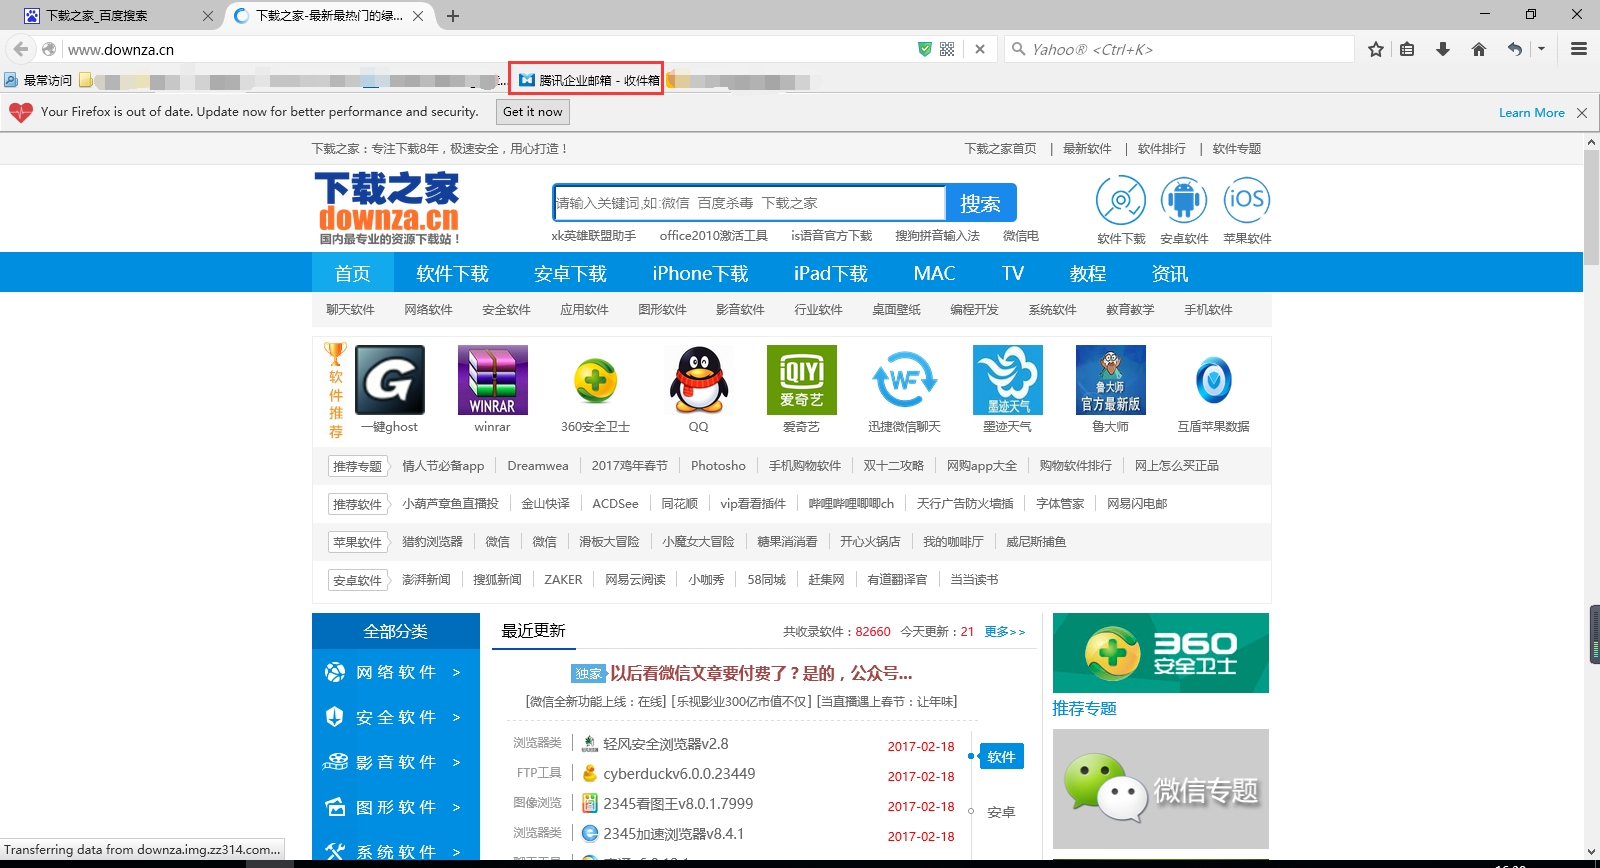This screenshot has width=1600, height=868.
Task: Click scrollbar down arrow
Action: [1591, 853]
